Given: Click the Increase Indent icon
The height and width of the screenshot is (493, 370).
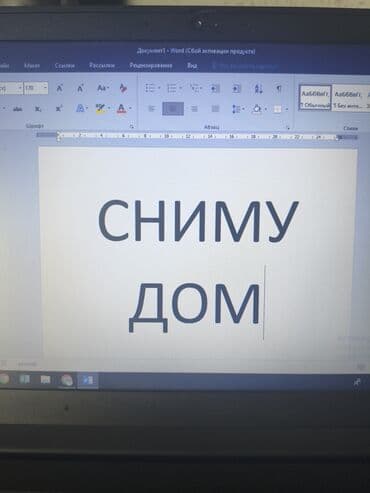Looking at the screenshot, I should pyautogui.click(x=236, y=88).
